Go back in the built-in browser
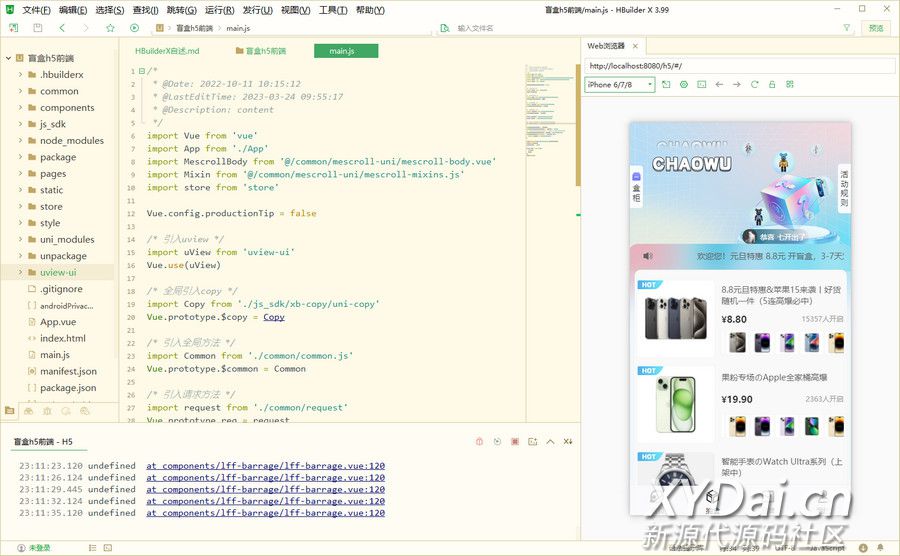The image size is (900, 556). point(719,85)
